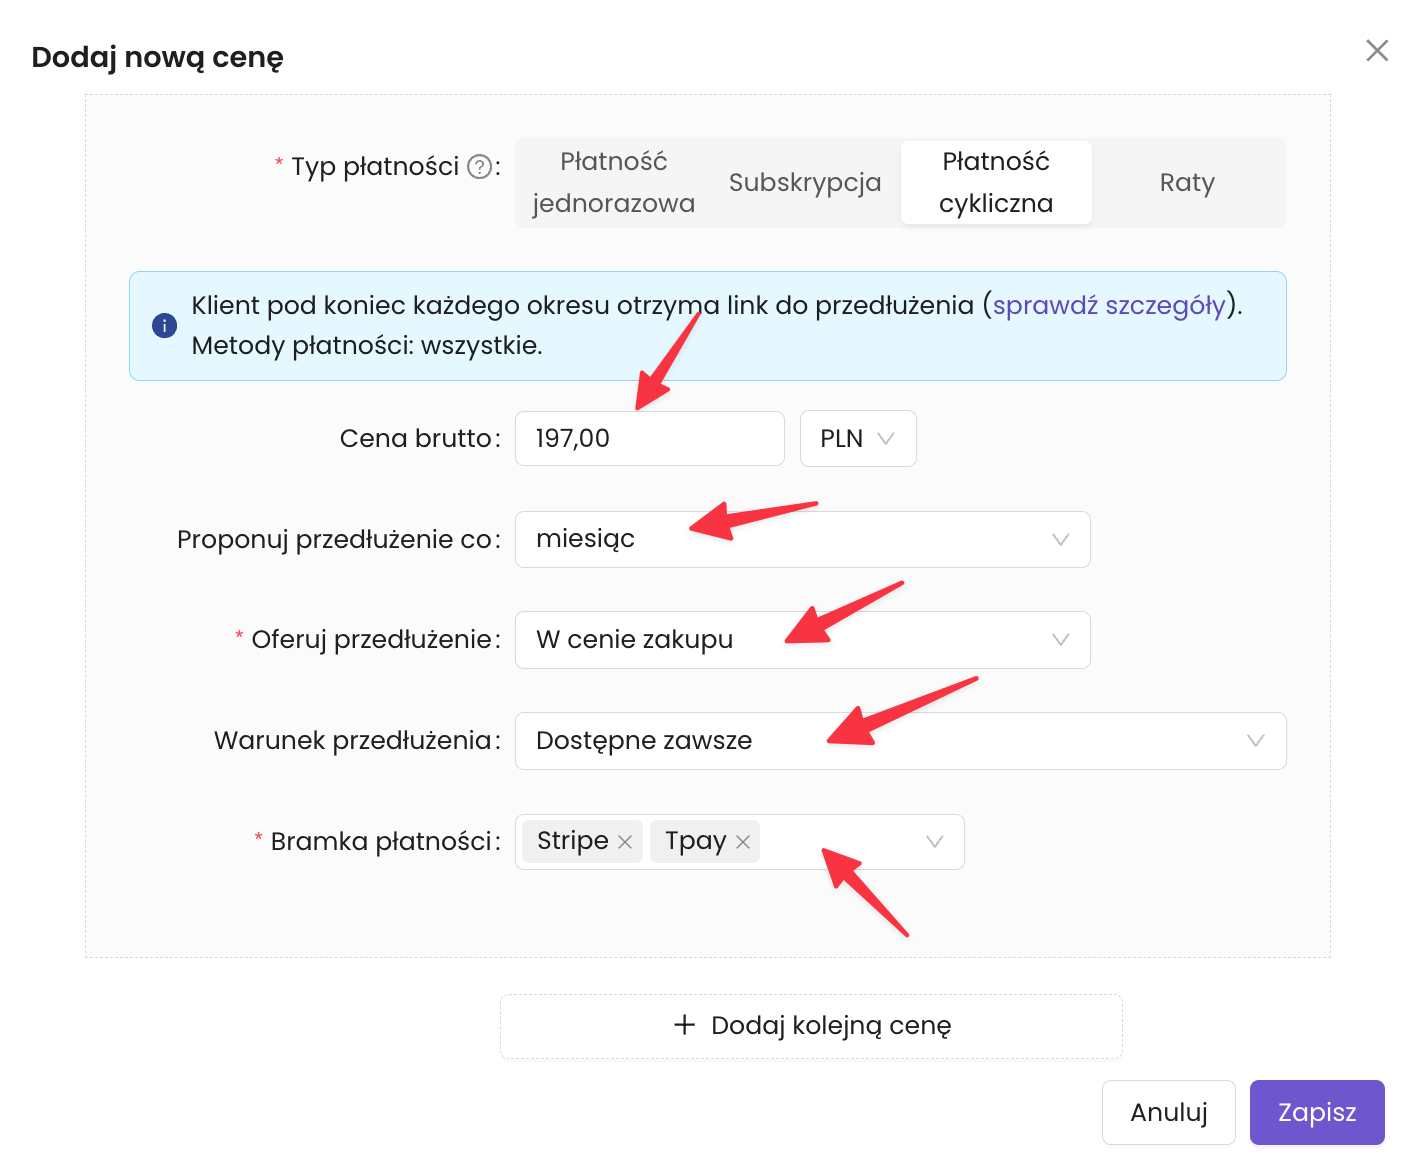Expand the Proponuj przedłużenie co dropdown
Viewport: 1418px width, 1172px height.
(1060, 540)
